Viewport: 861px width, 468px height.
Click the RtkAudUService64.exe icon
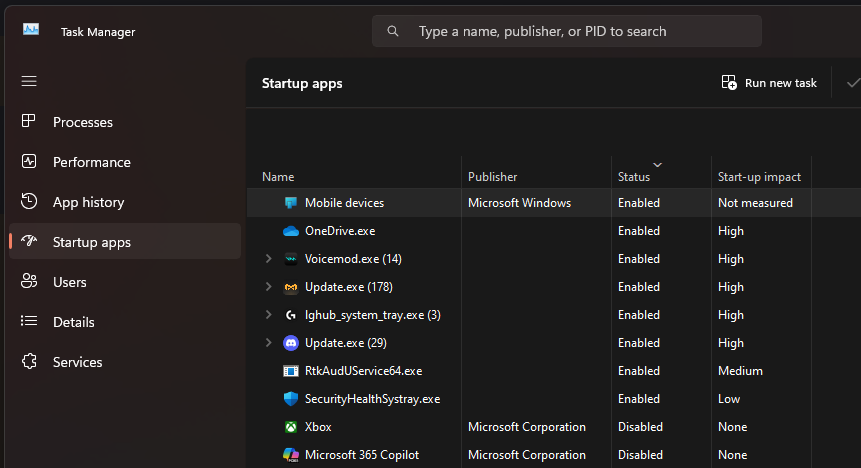(x=291, y=371)
